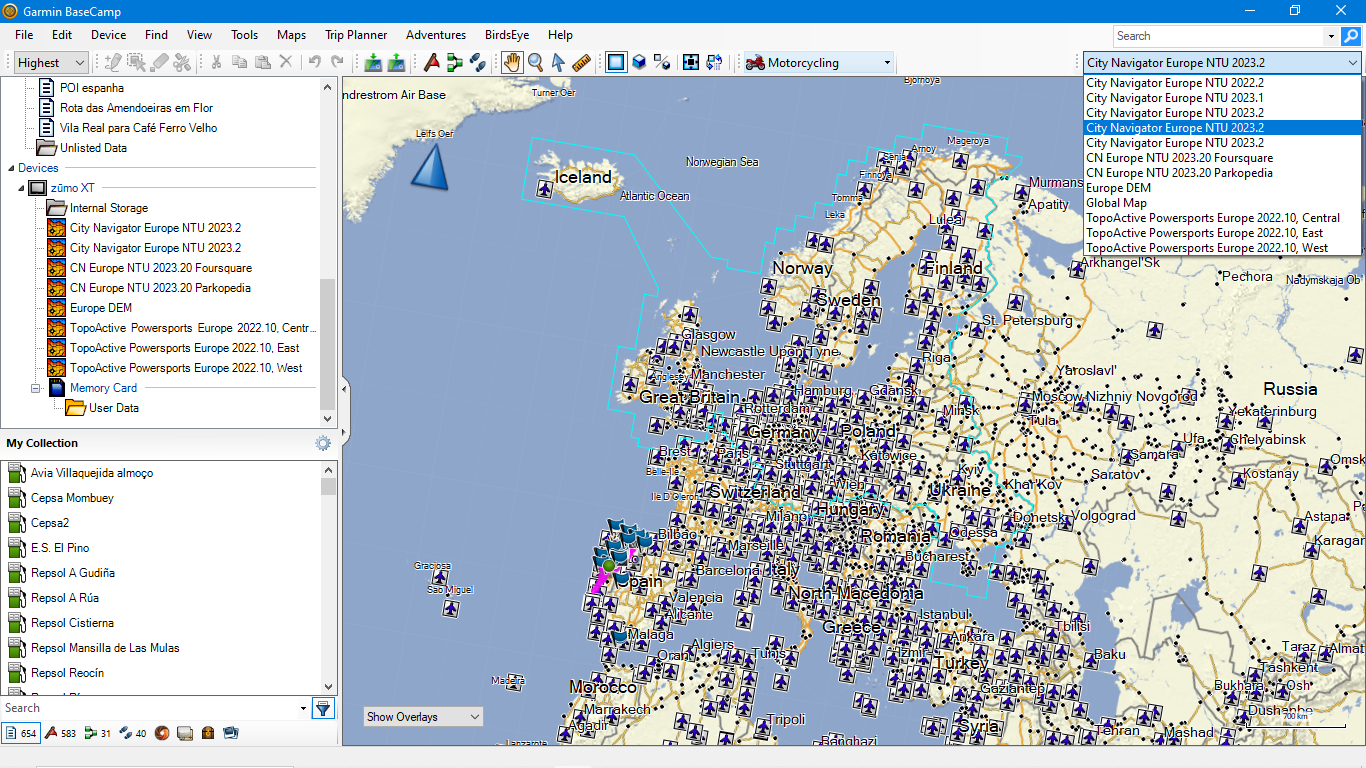Click the library tree vertical scrollbar
This screenshot has height=768, width=1366.
point(327,345)
